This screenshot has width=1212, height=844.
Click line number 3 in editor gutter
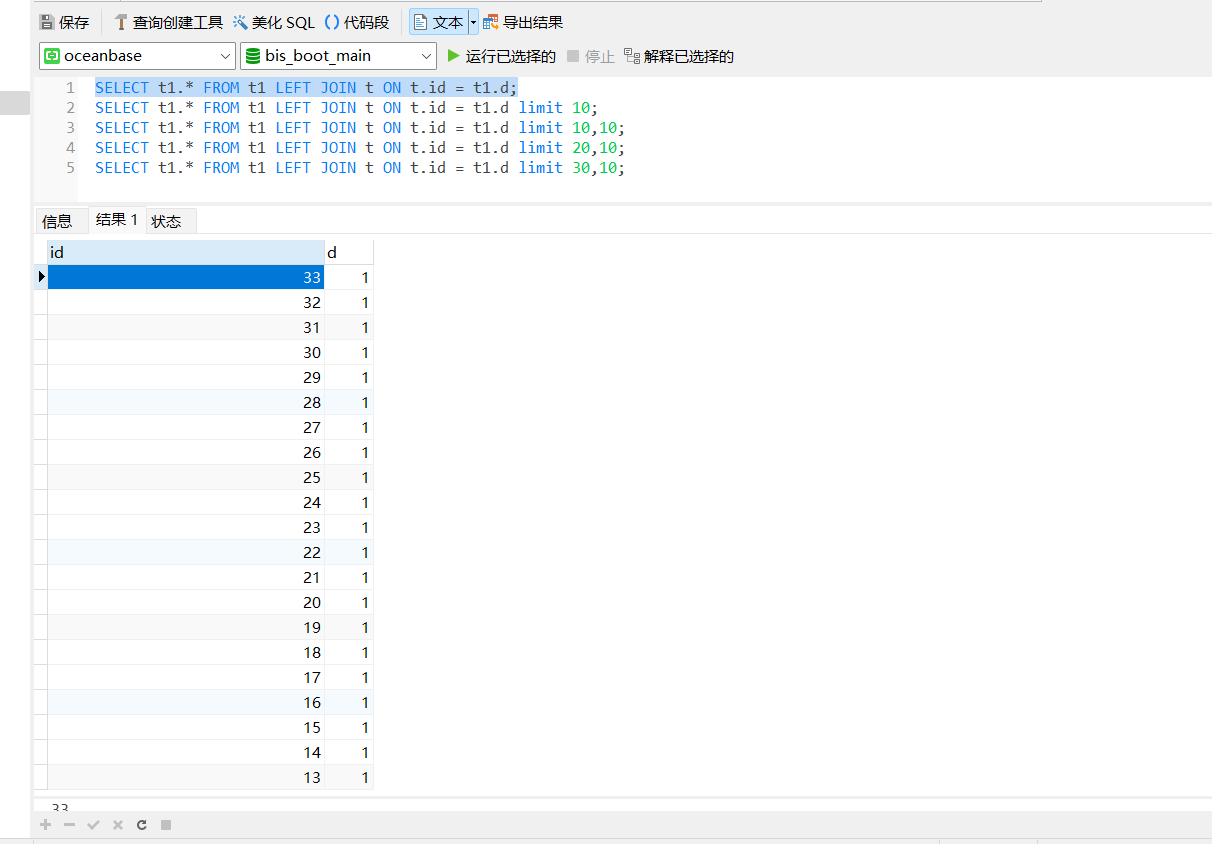70,128
